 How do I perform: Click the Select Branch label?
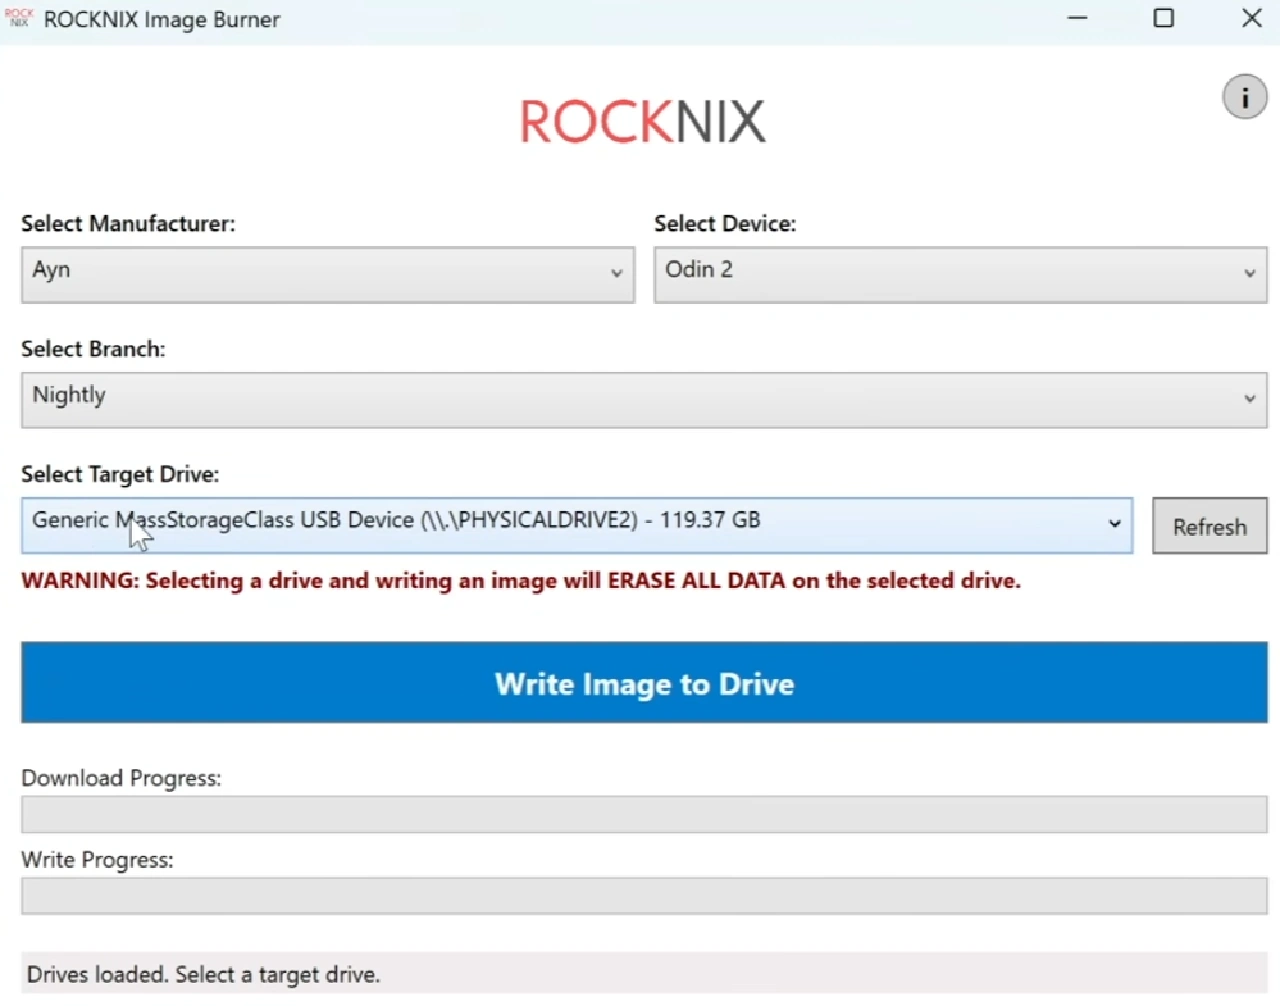point(93,348)
